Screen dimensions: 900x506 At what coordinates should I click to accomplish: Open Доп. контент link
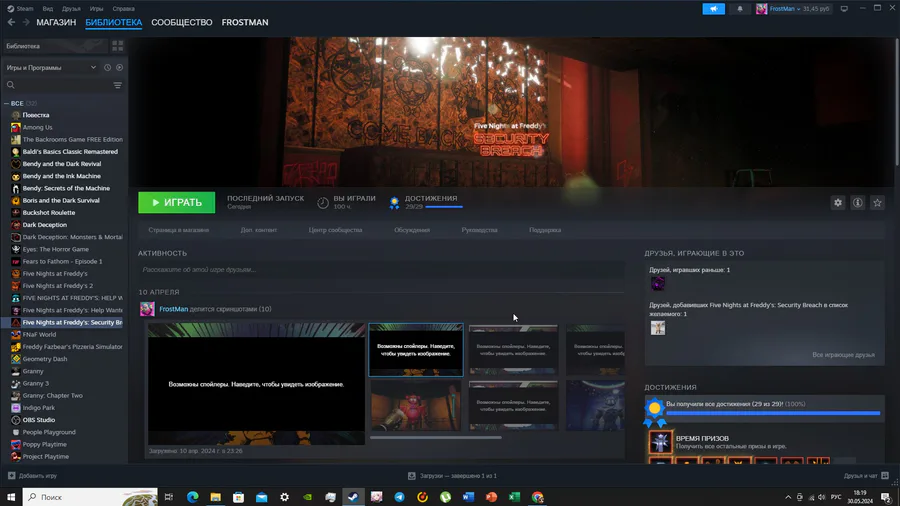(x=258, y=230)
